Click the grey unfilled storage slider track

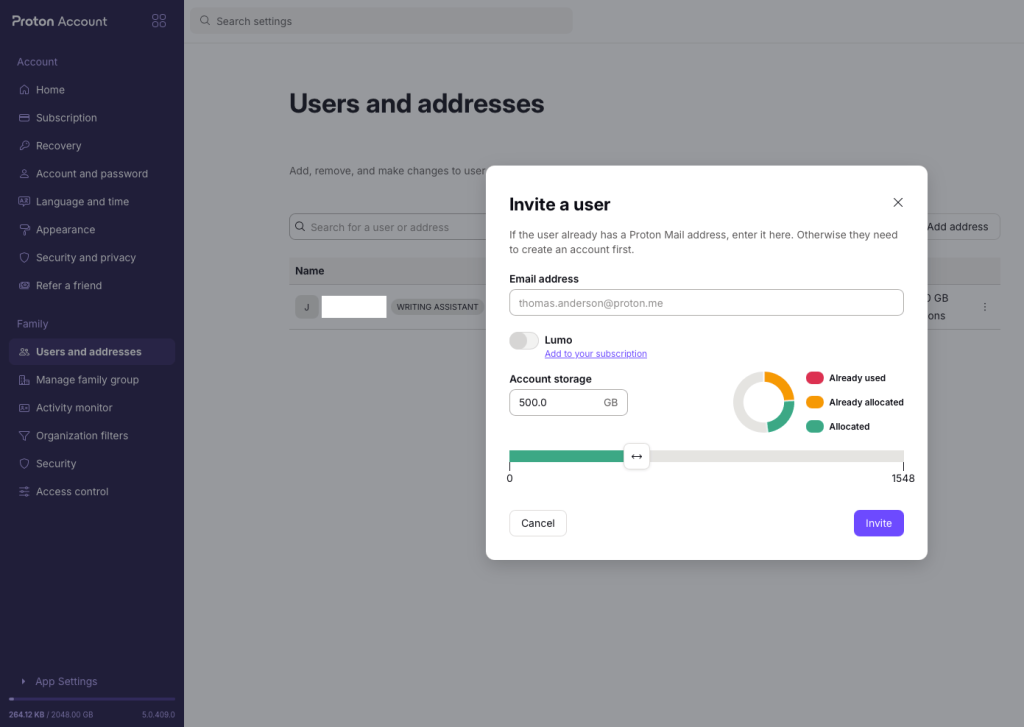click(776, 456)
